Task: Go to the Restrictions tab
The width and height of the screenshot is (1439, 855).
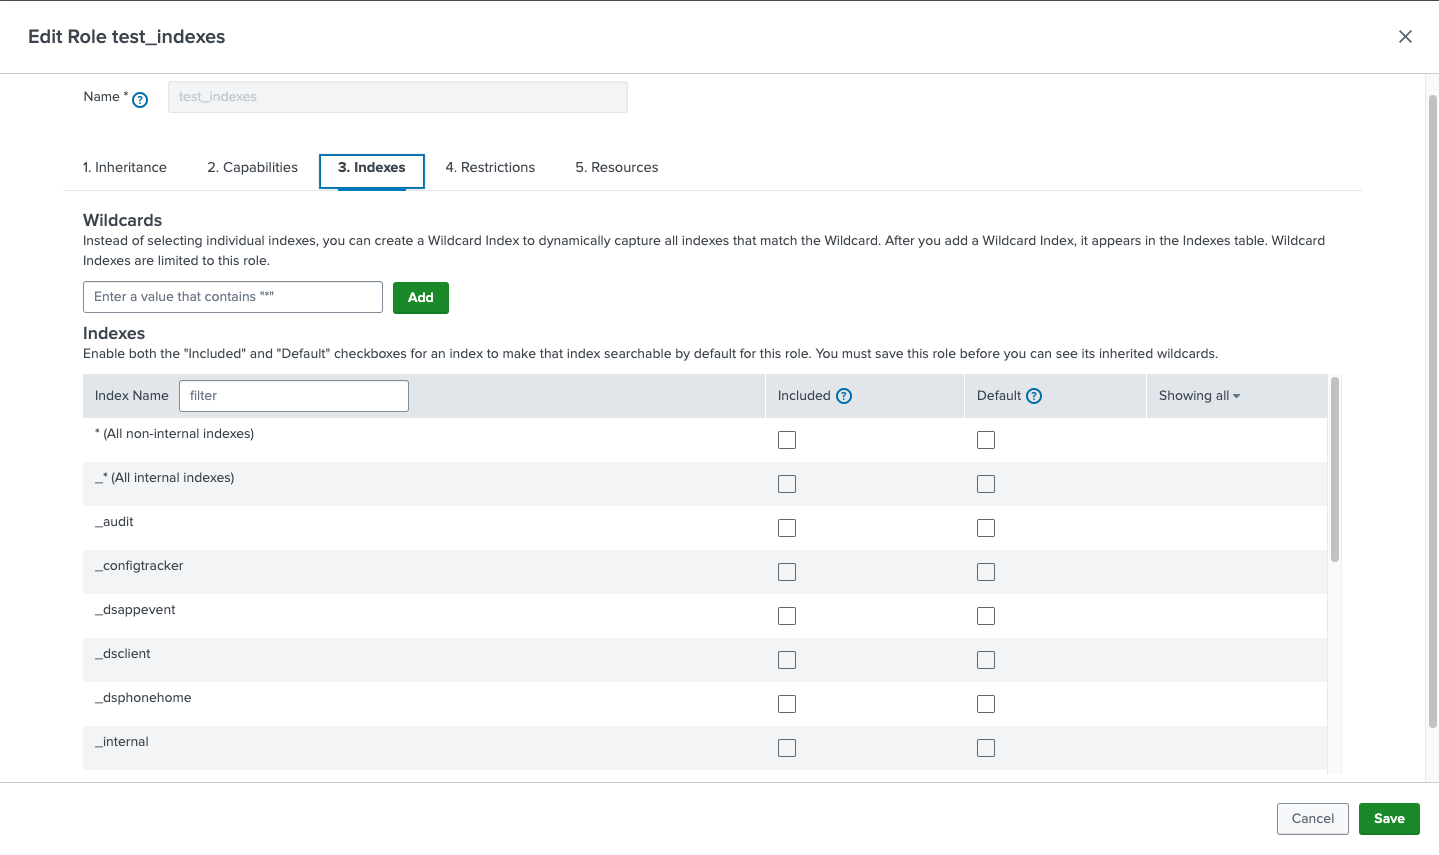Action: [x=490, y=168]
